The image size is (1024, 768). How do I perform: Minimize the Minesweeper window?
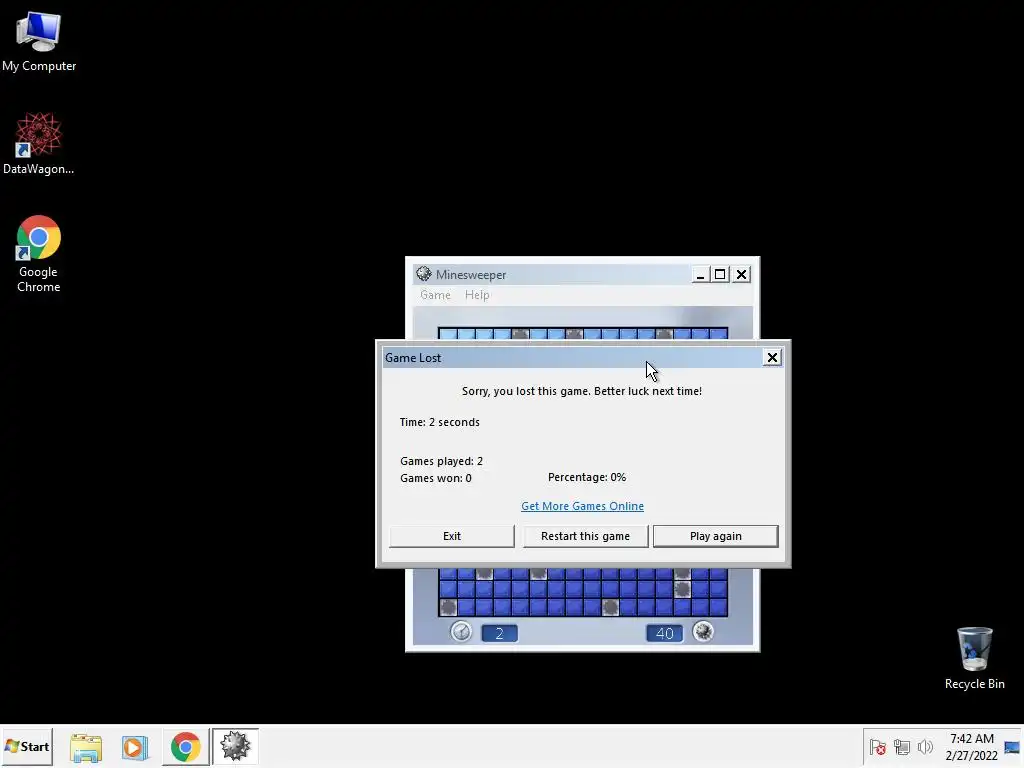[700, 275]
